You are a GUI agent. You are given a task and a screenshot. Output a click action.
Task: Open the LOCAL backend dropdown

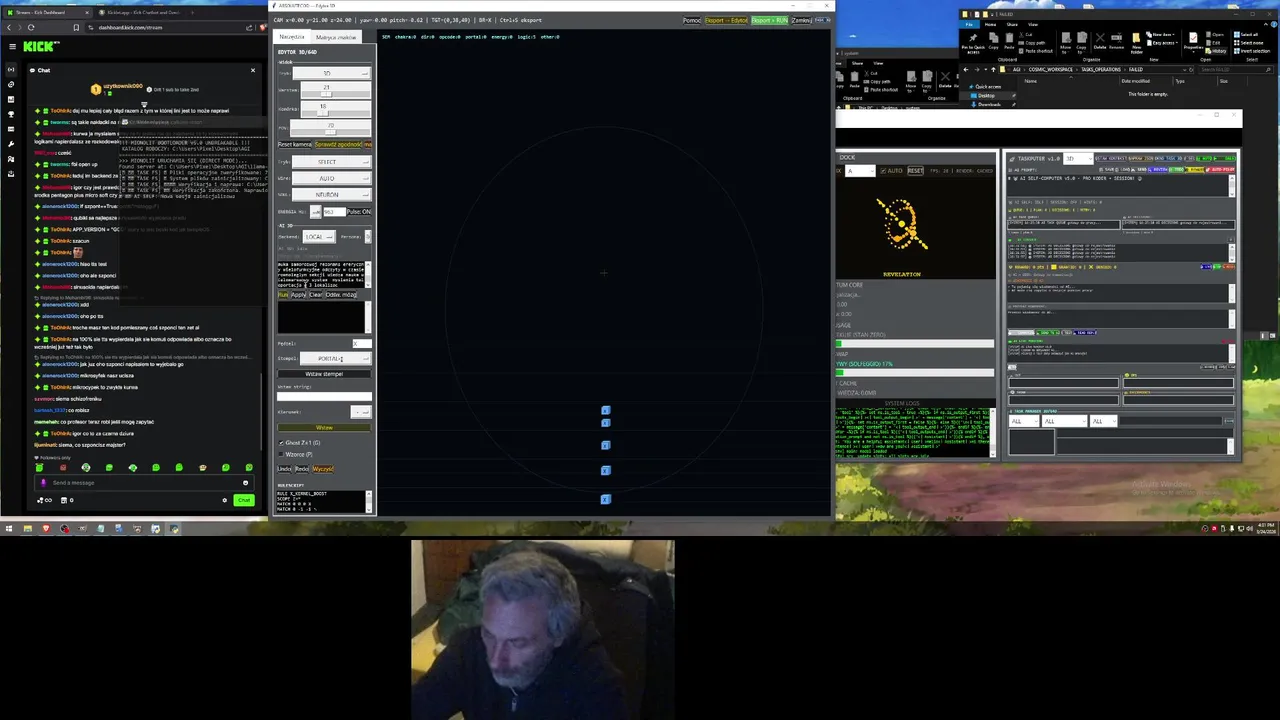pyautogui.click(x=319, y=237)
